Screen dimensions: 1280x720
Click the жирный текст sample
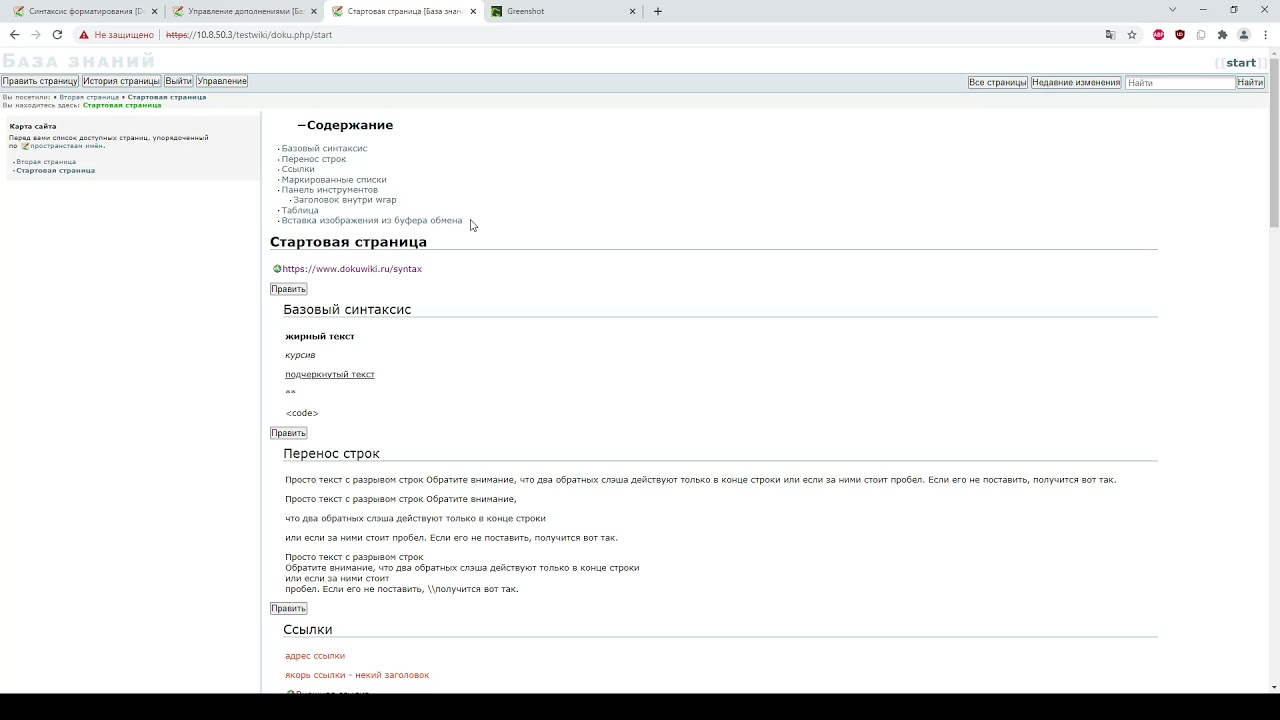(x=320, y=336)
